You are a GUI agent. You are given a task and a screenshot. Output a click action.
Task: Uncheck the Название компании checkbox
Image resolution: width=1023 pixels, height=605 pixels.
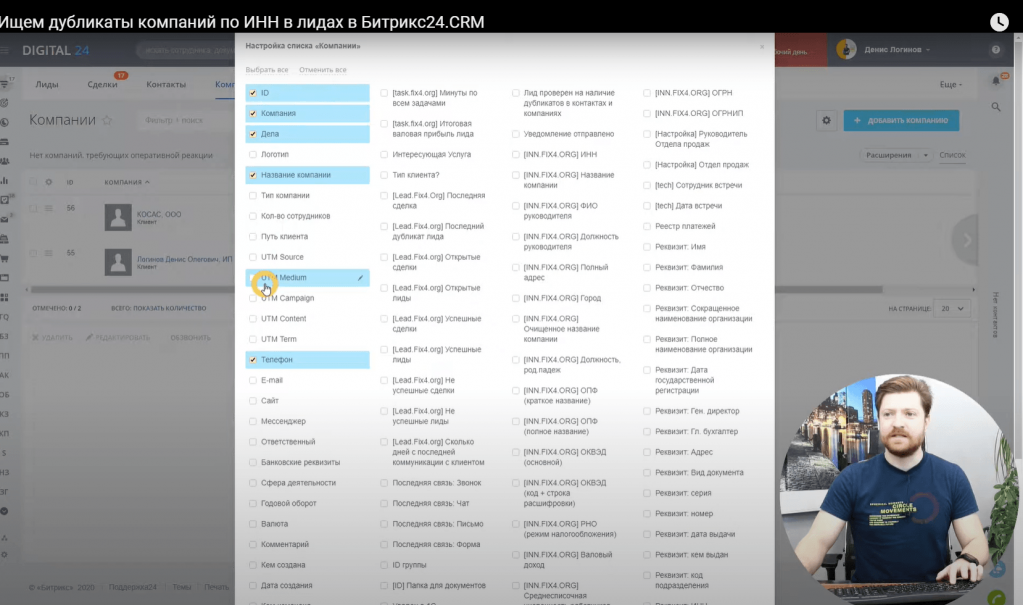coord(252,175)
